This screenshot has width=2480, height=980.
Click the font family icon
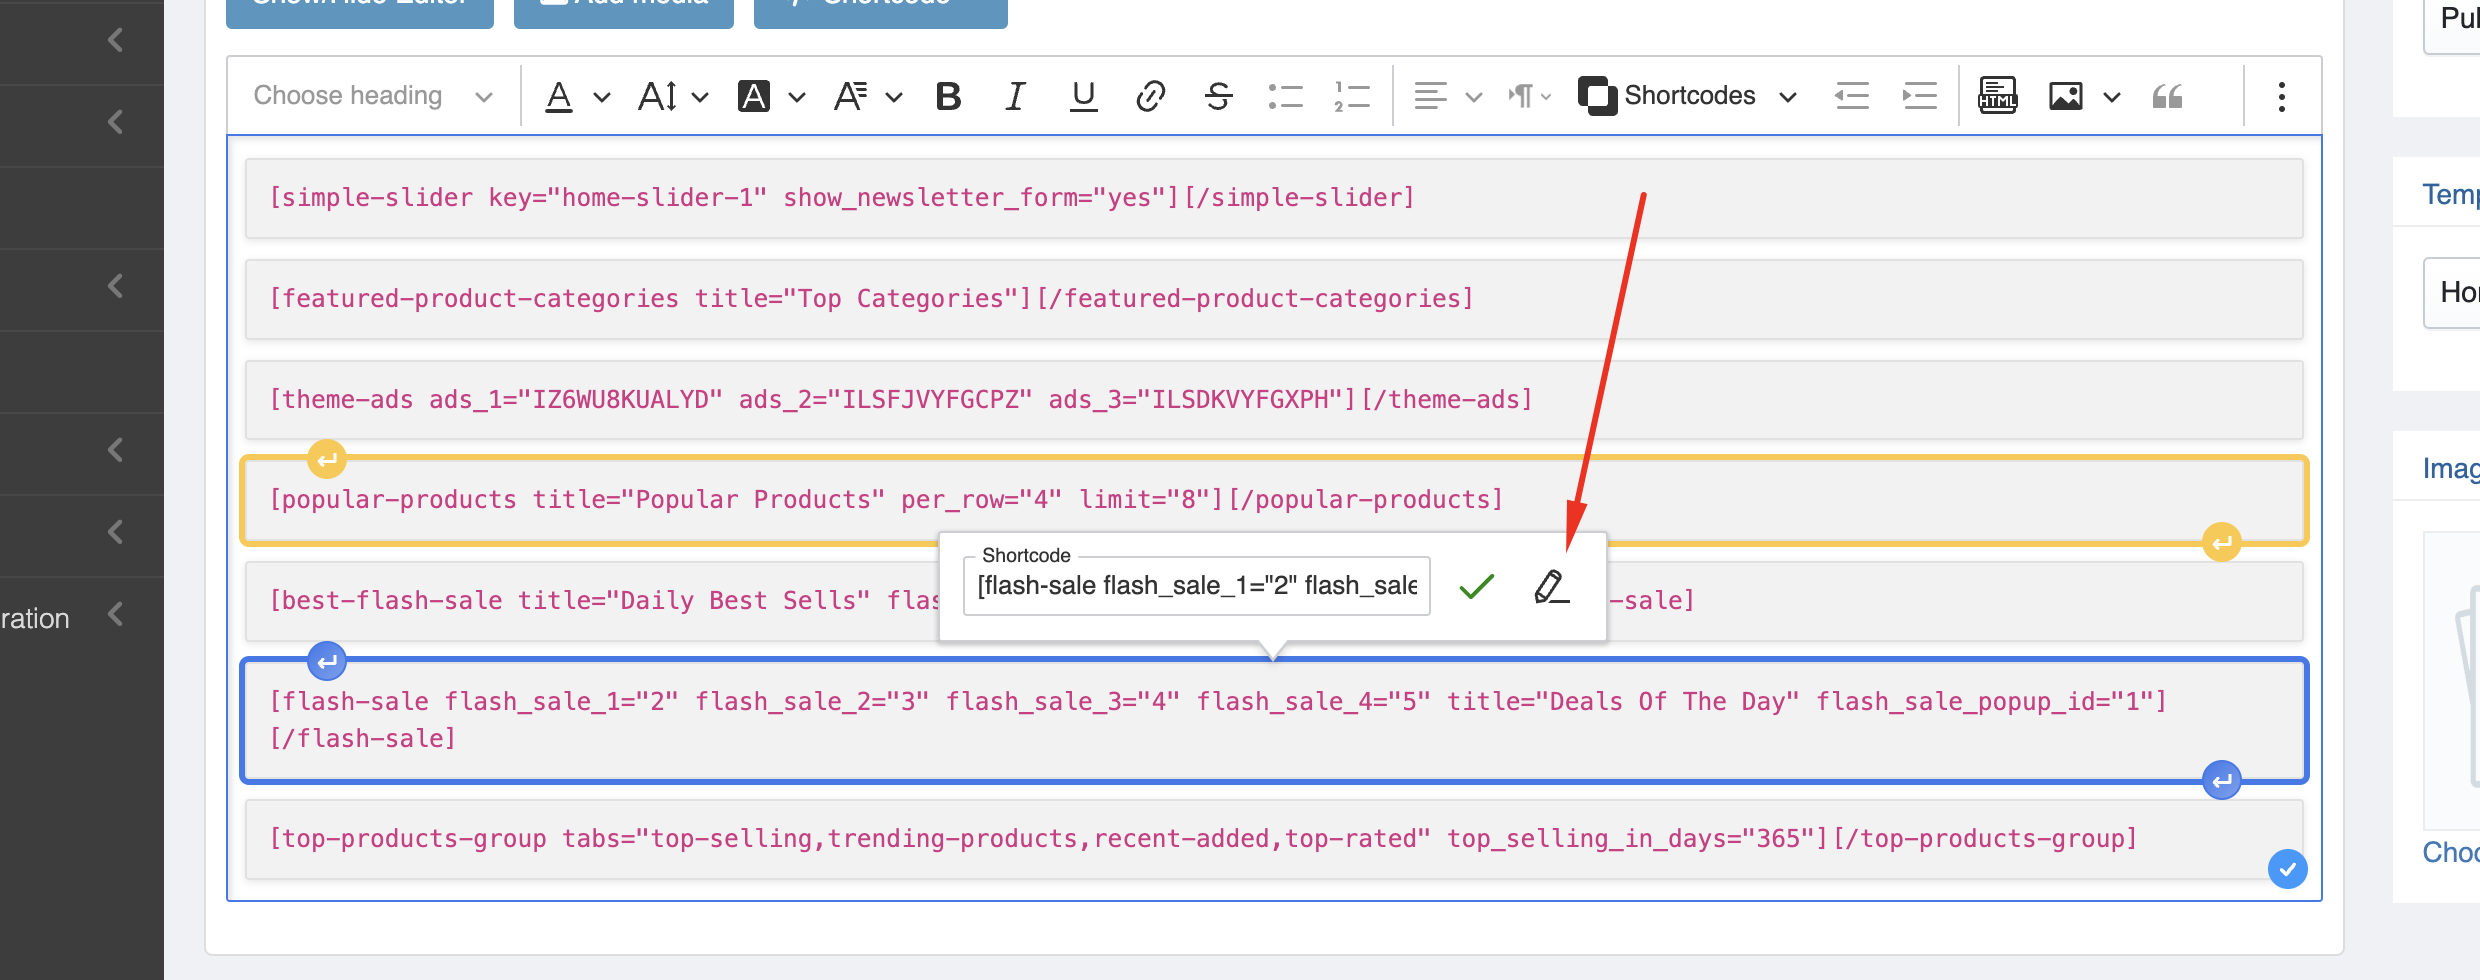point(851,96)
